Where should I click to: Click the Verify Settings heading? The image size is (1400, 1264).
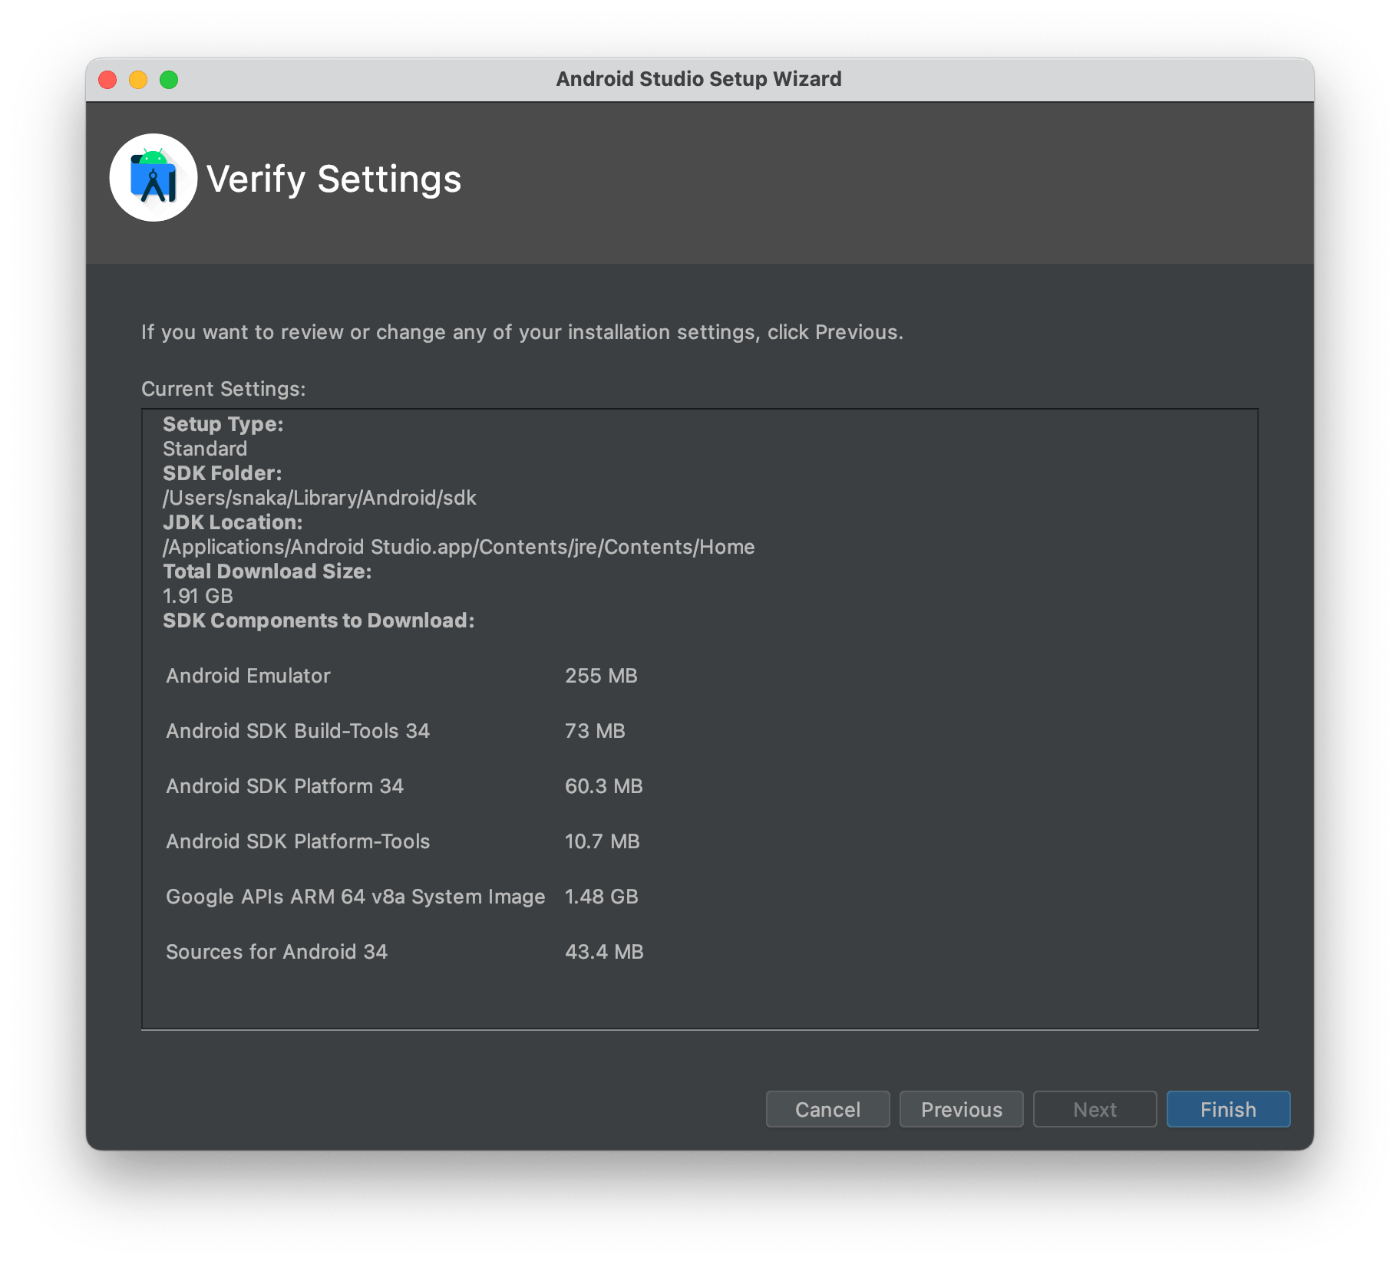click(x=334, y=179)
